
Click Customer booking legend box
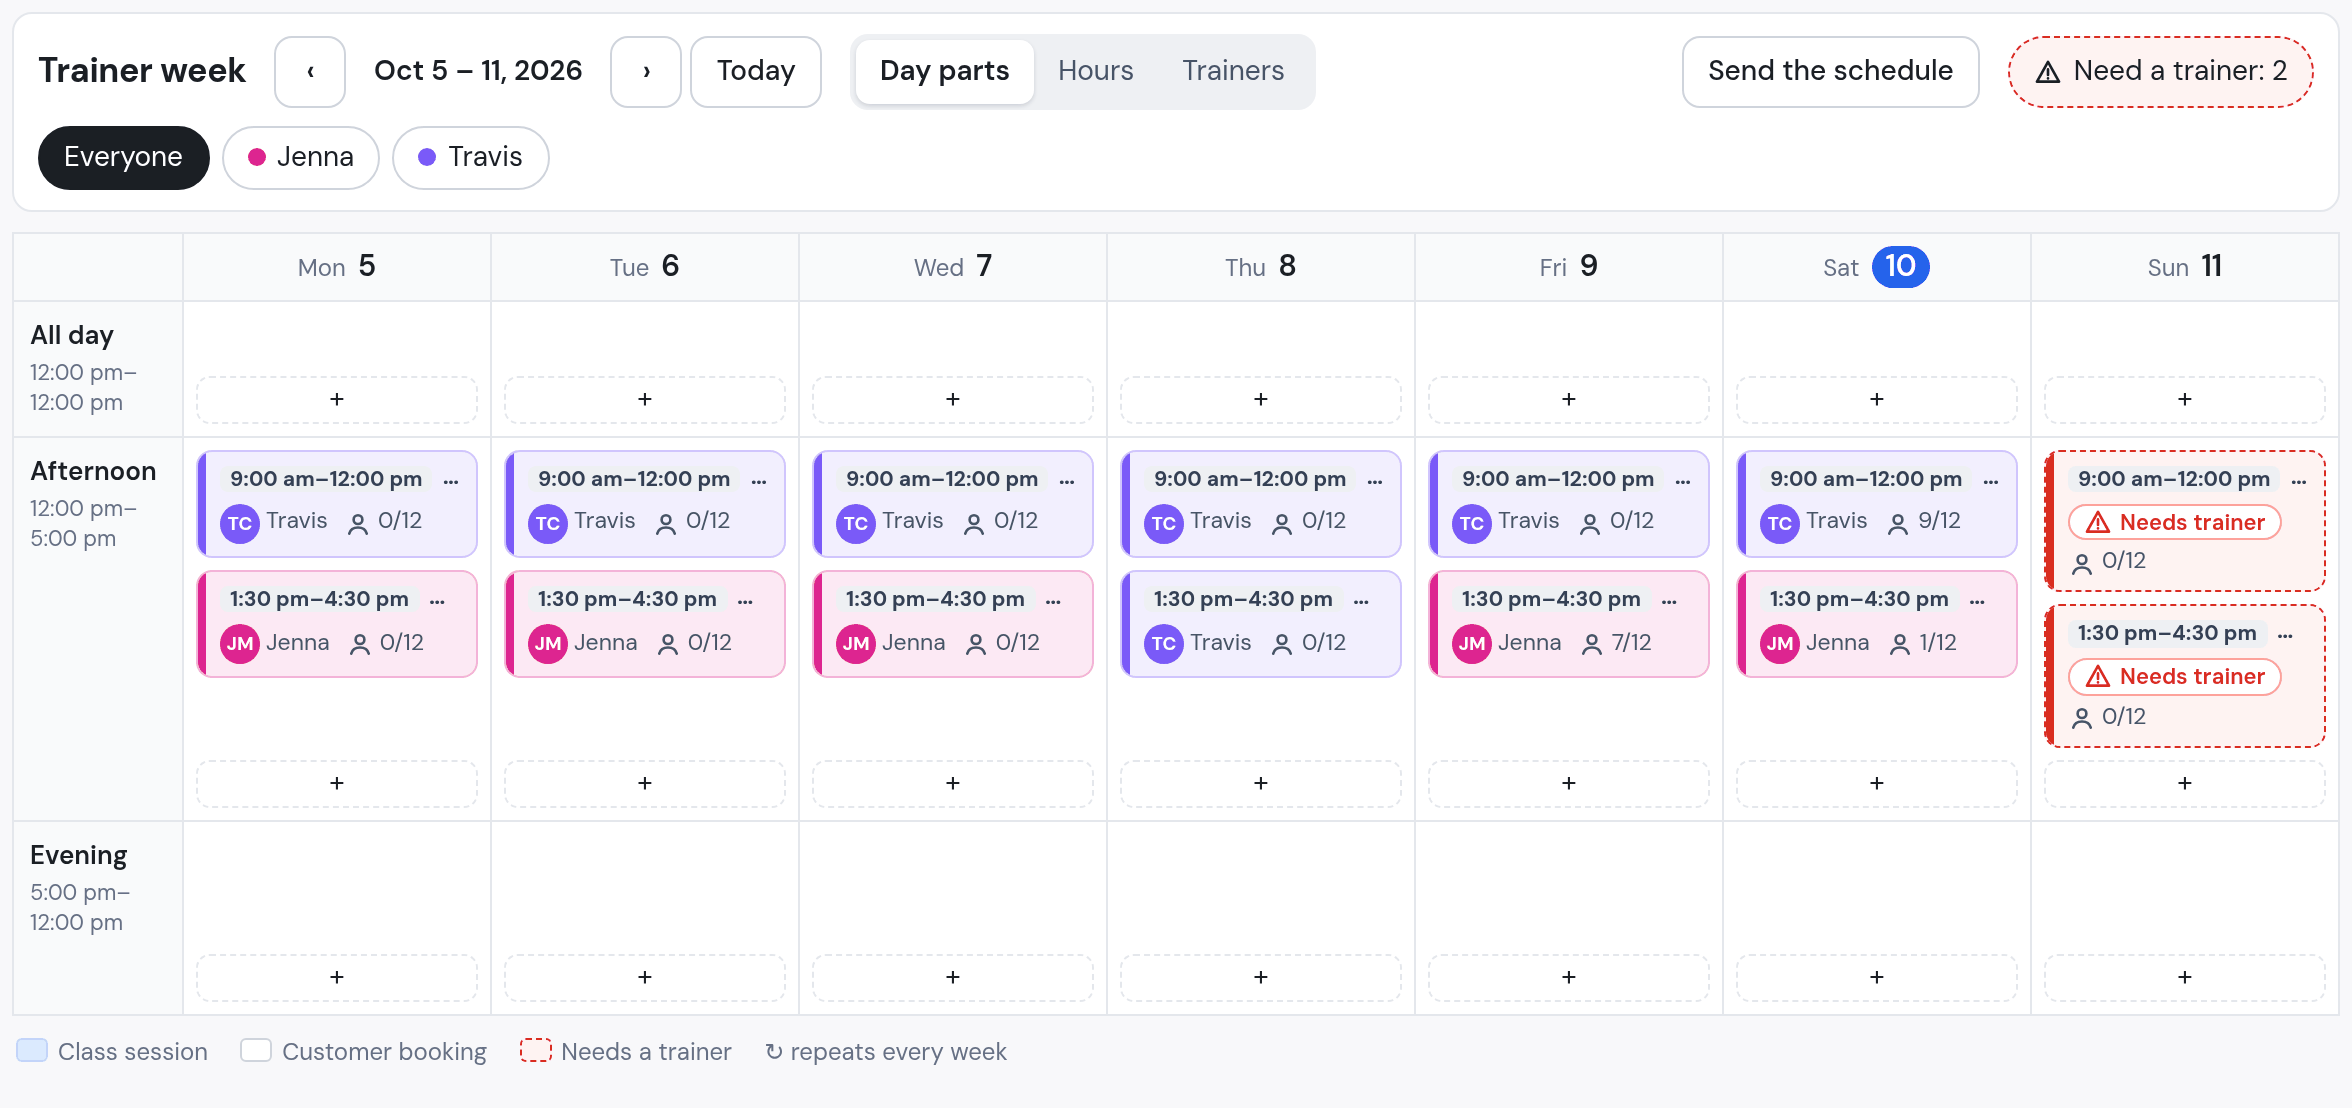click(256, 1050)
